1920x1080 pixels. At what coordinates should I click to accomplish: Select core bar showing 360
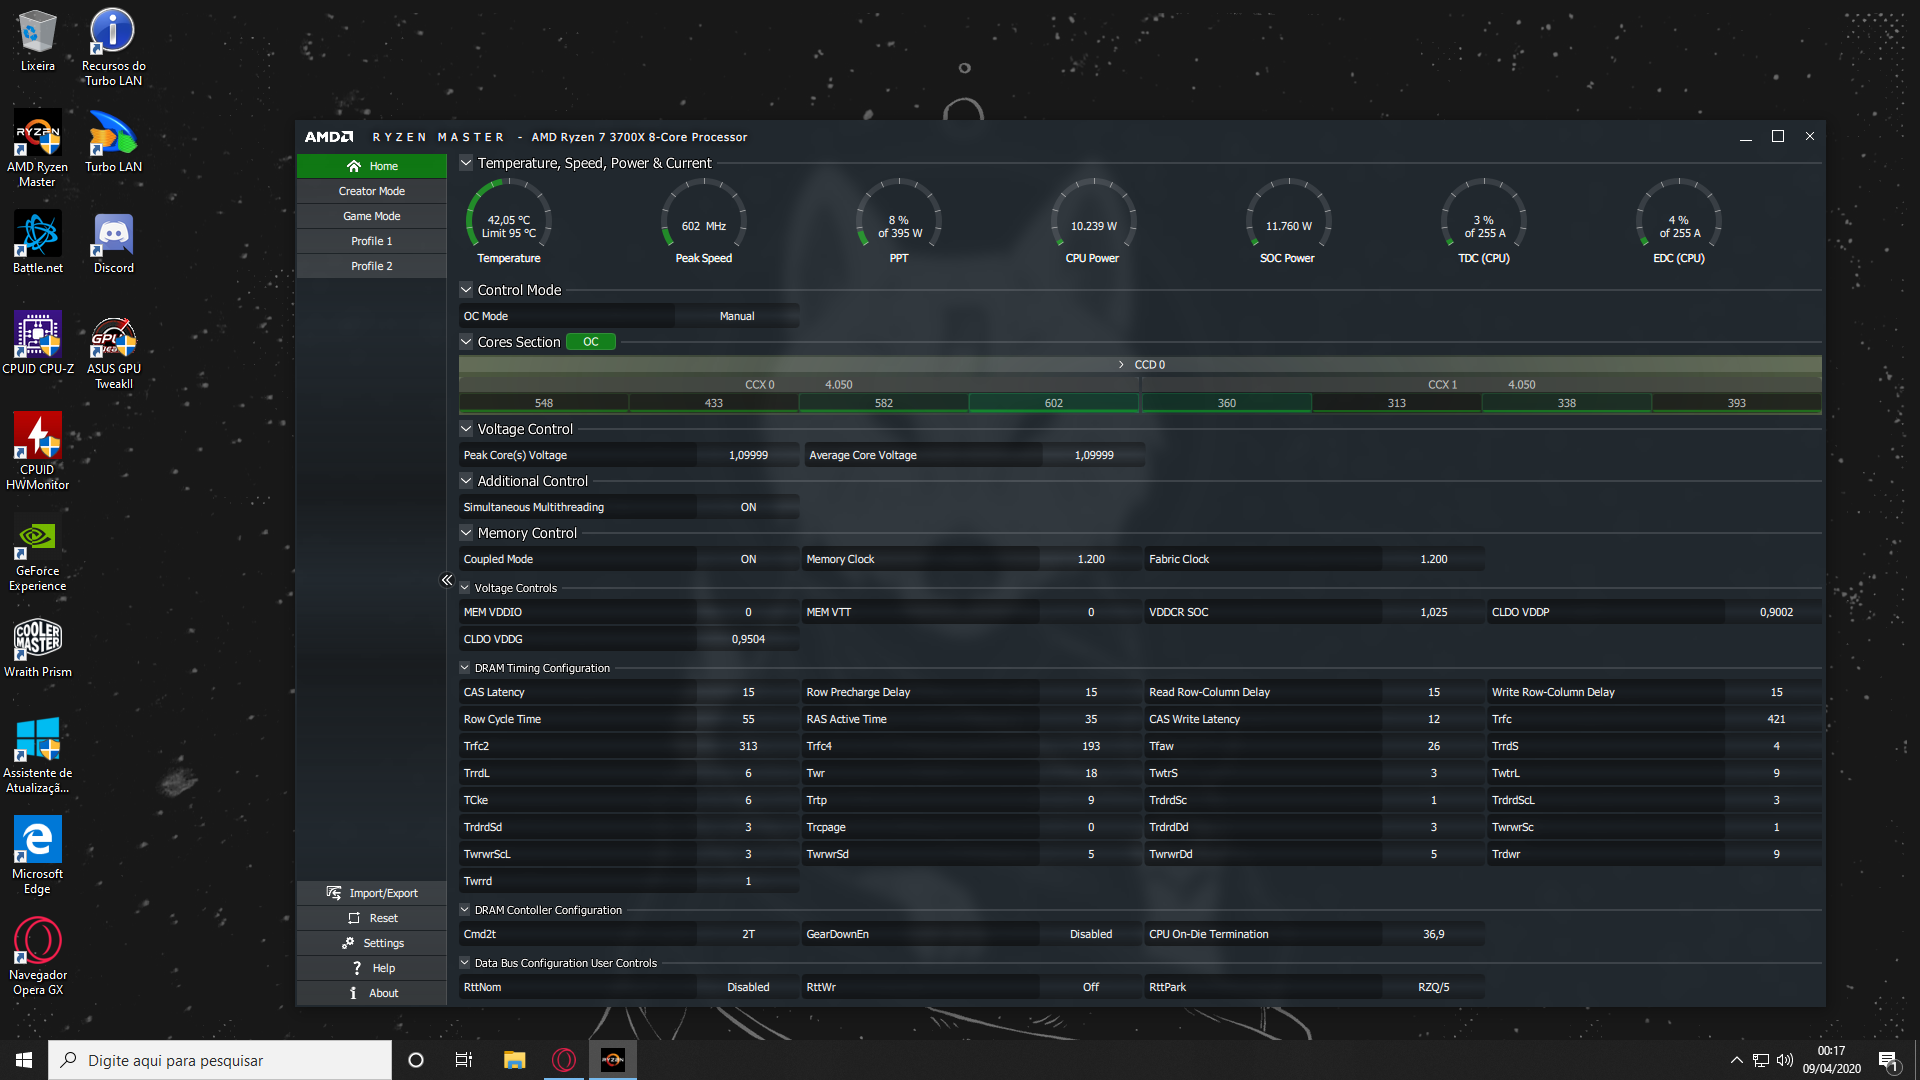[x=1227, y=403]
